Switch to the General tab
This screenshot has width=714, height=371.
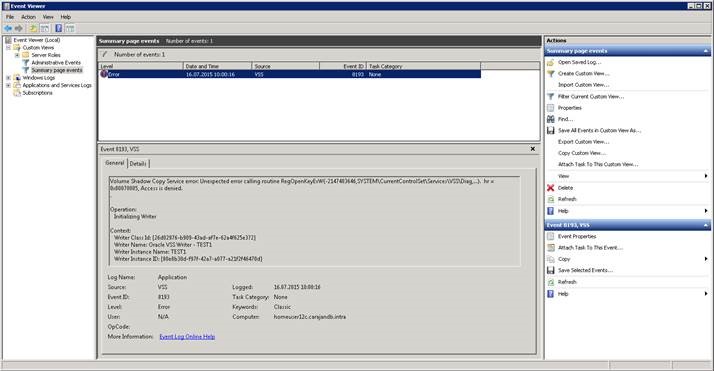pos(115,163)
